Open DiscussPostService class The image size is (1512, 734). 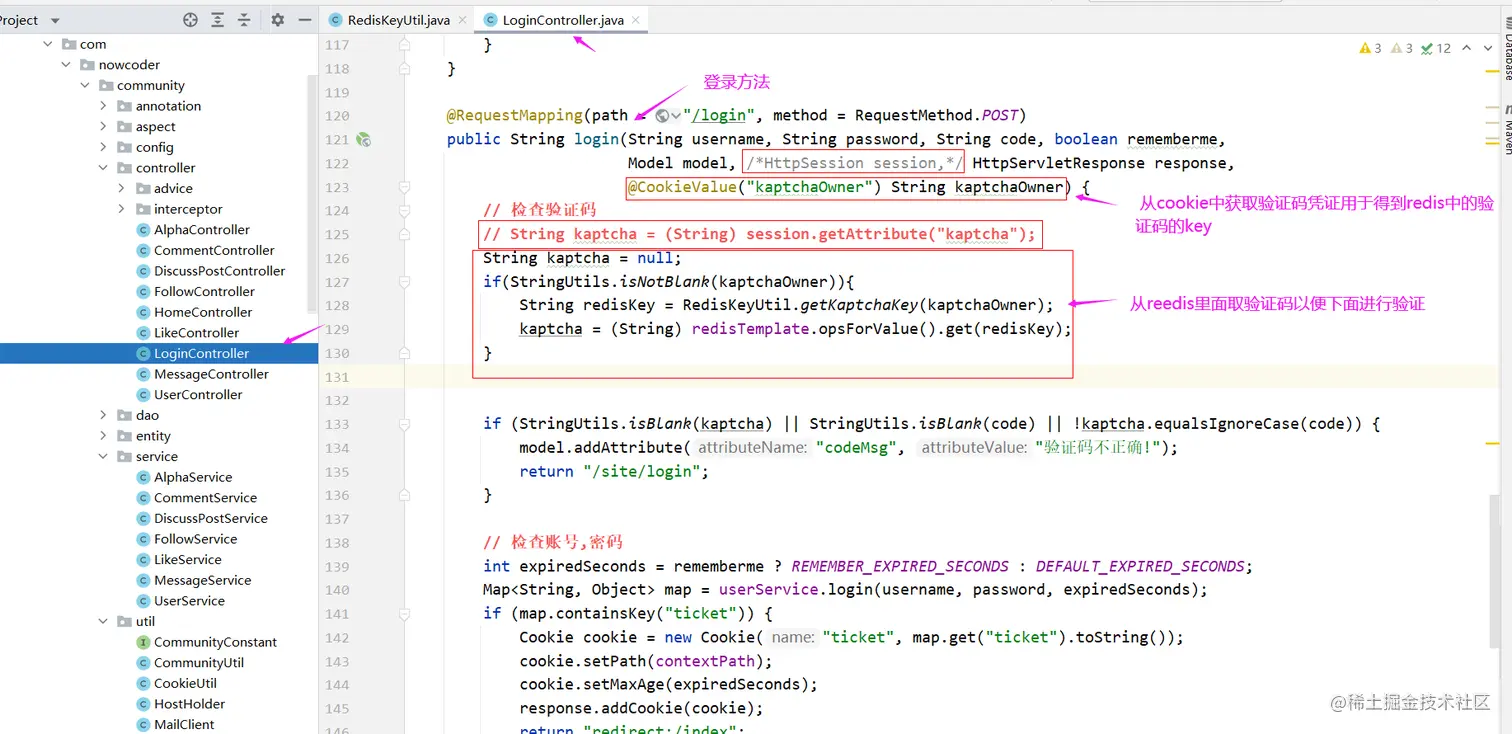point(210,518)
